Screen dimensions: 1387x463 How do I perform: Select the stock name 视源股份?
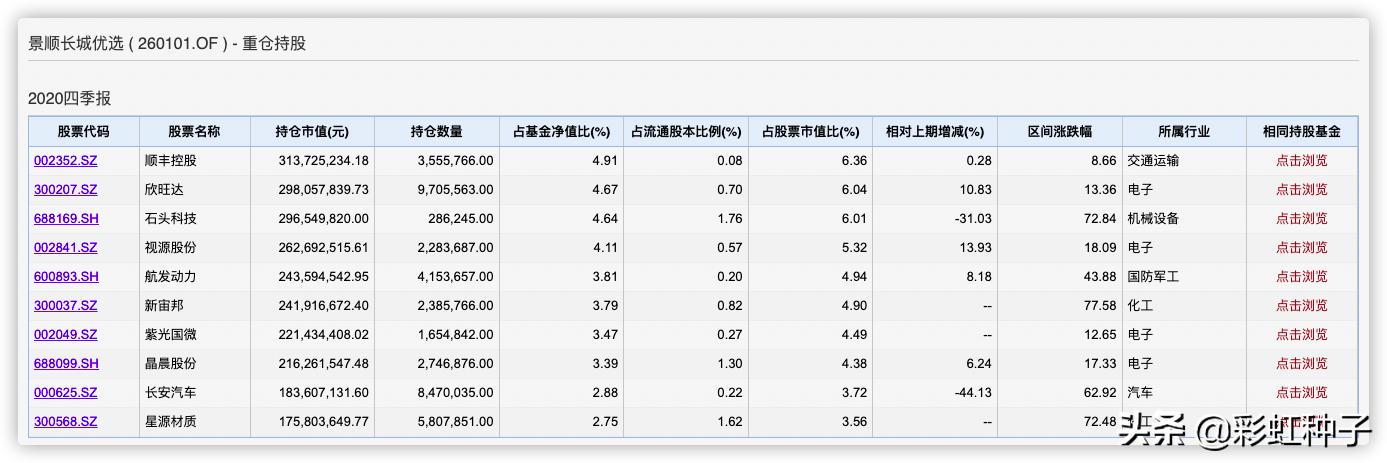click(x=171, y=247)
